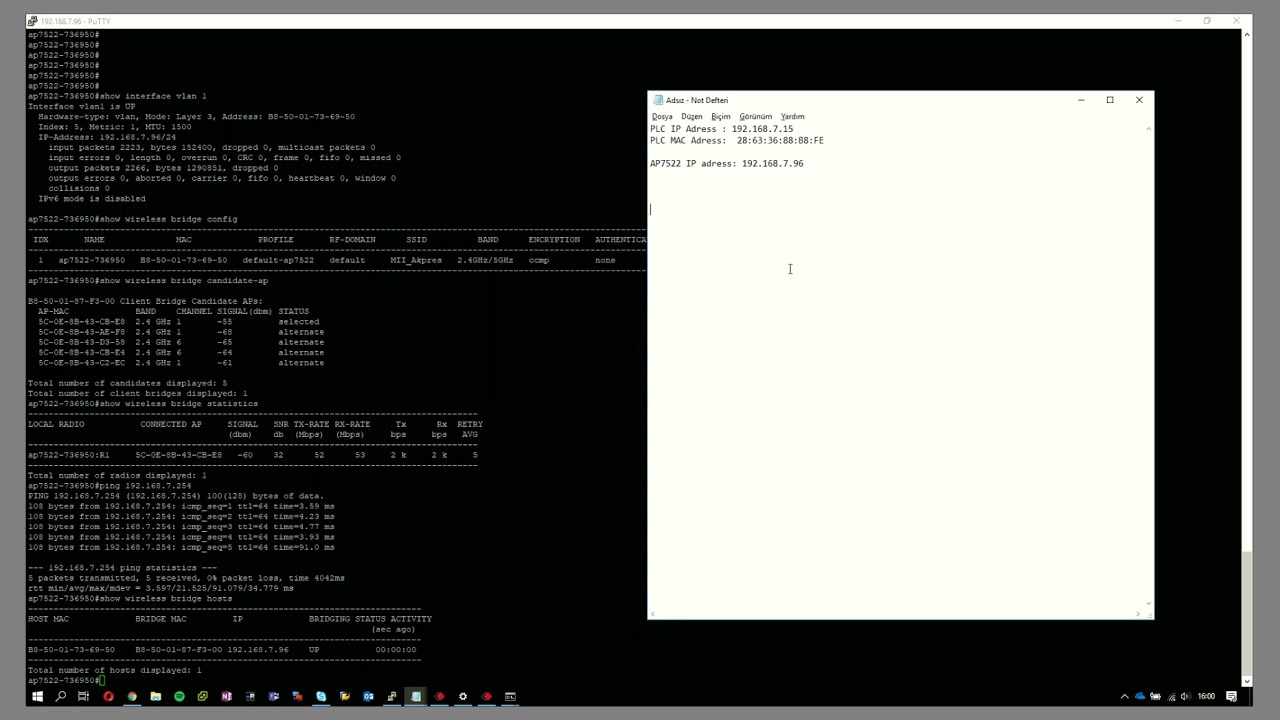Click the ping statistics summary line
Image resolution: width=1280 pixels, height=720 pixels.
(x=186, y=578)
